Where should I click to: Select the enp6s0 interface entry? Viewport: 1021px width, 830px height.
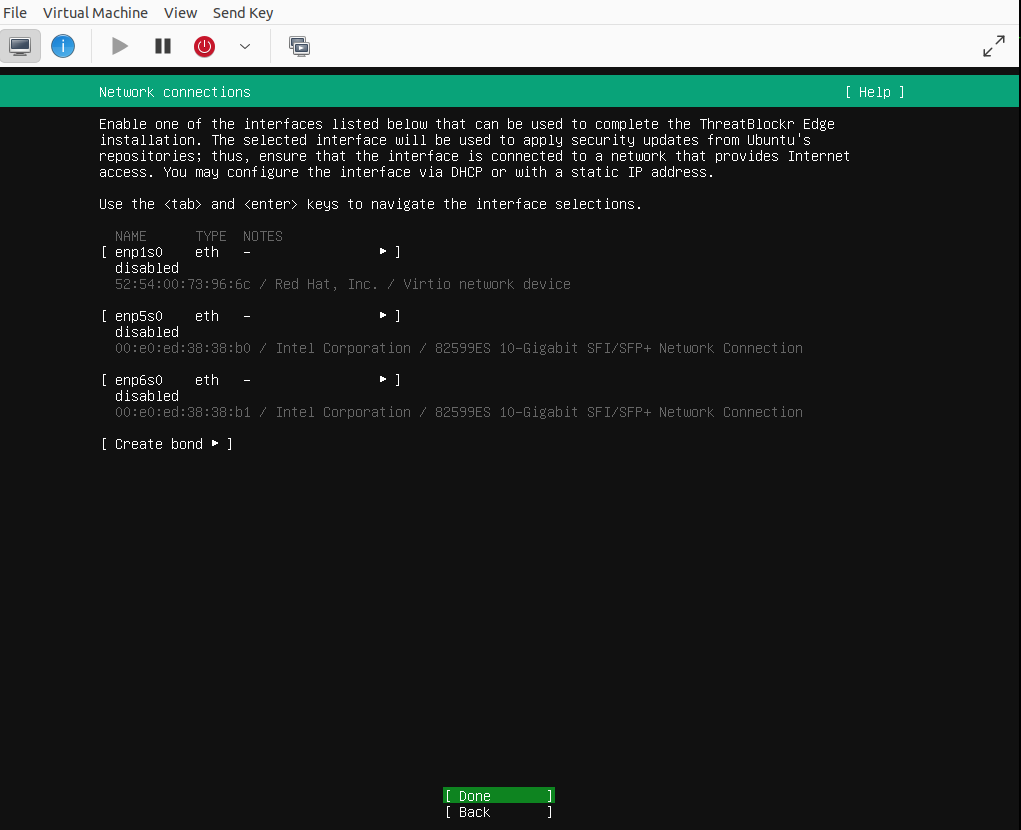point(251,380)
